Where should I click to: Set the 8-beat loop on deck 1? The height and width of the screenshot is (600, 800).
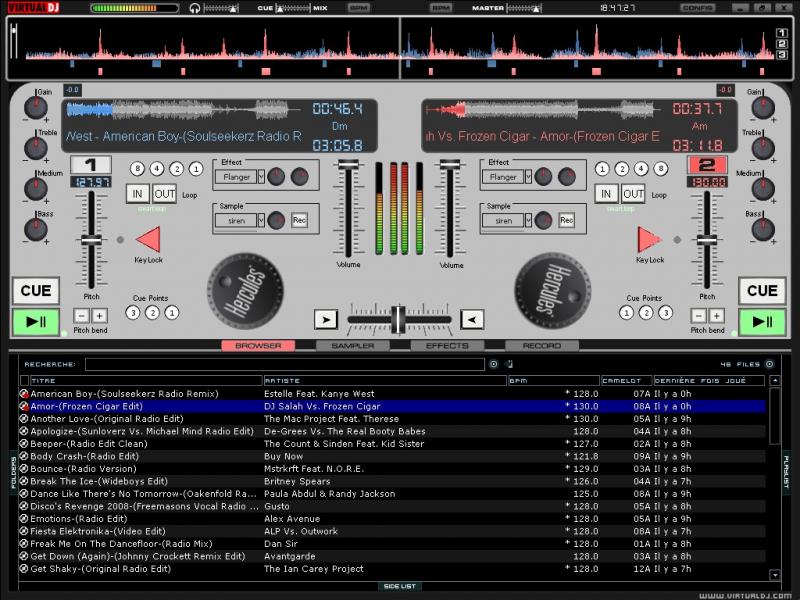click(134, 169)
